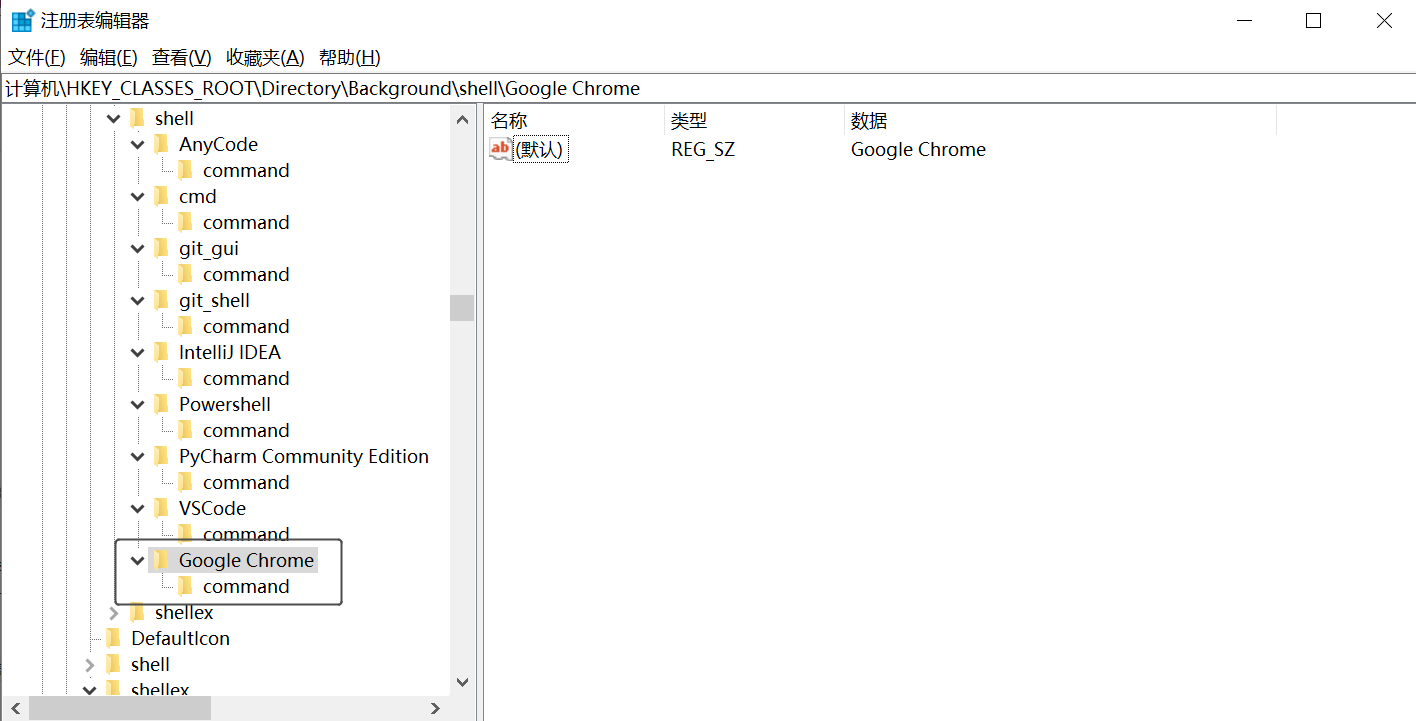Click the folder icon beside cmd key
This screenshot has width=1416, height=721.
161,196
